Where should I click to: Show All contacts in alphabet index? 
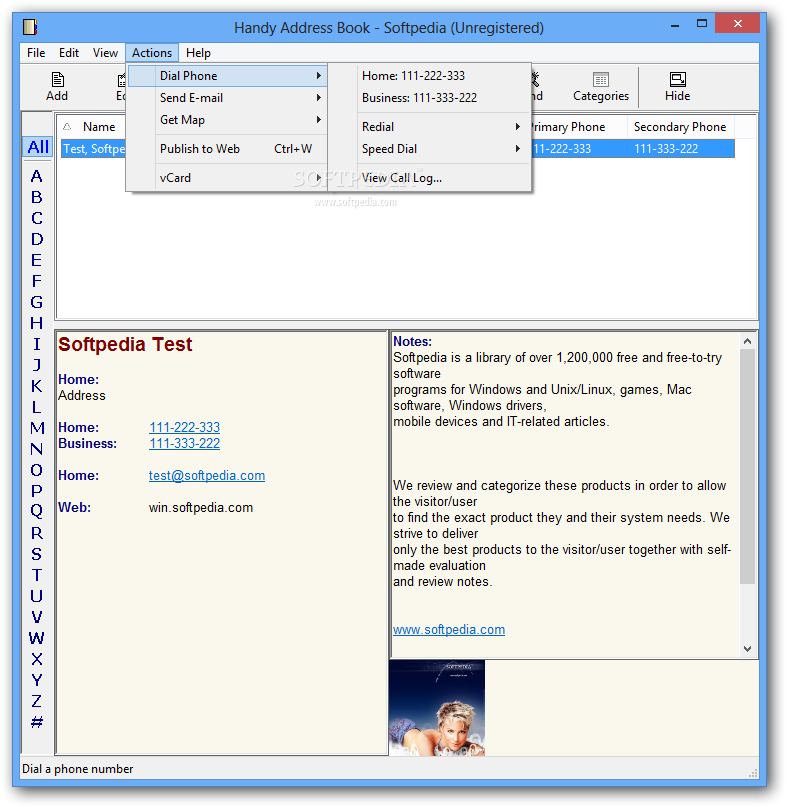click(x=38, y=147)
